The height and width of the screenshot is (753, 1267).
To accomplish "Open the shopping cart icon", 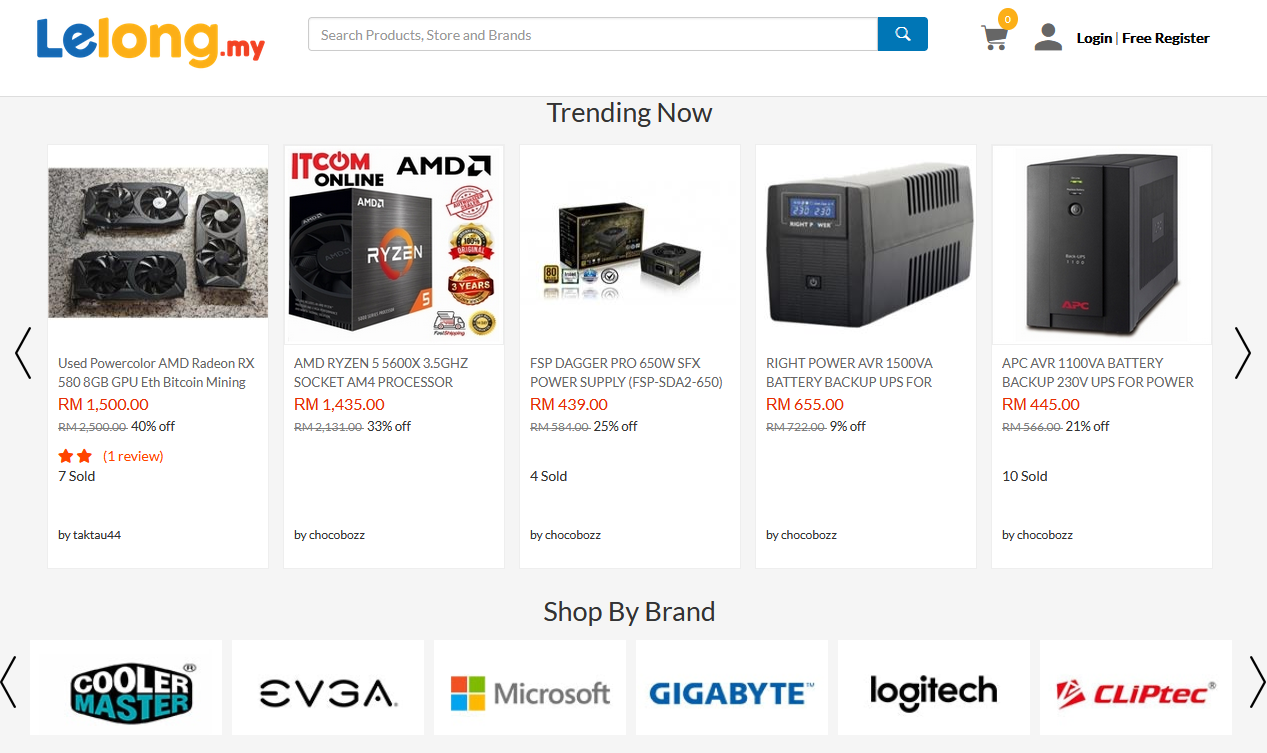I will point(994,38).
